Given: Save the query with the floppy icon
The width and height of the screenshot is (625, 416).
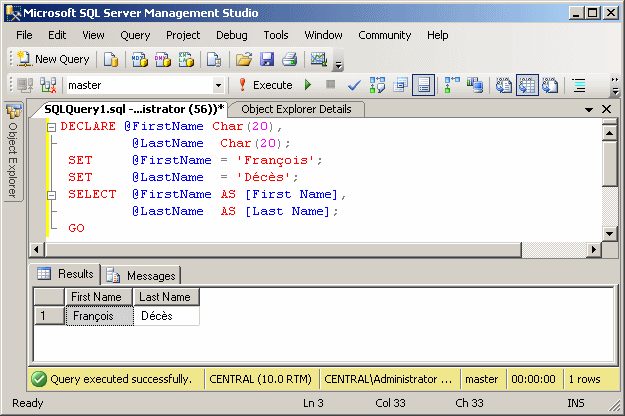Looking at the screenshot, I should [x=267, y=59].
